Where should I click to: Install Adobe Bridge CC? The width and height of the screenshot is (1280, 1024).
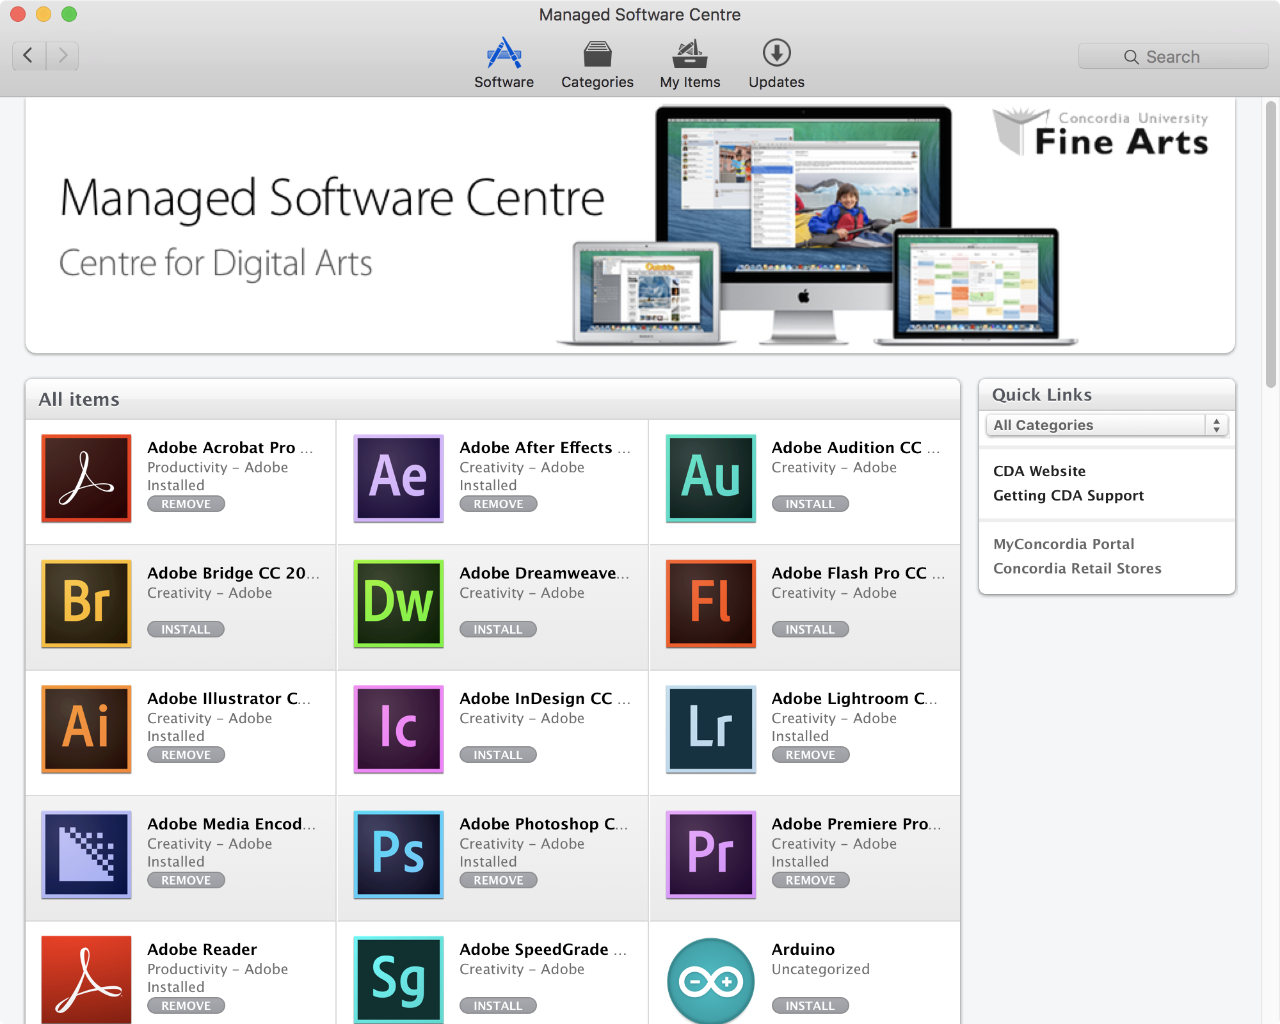tap(186, 630)
